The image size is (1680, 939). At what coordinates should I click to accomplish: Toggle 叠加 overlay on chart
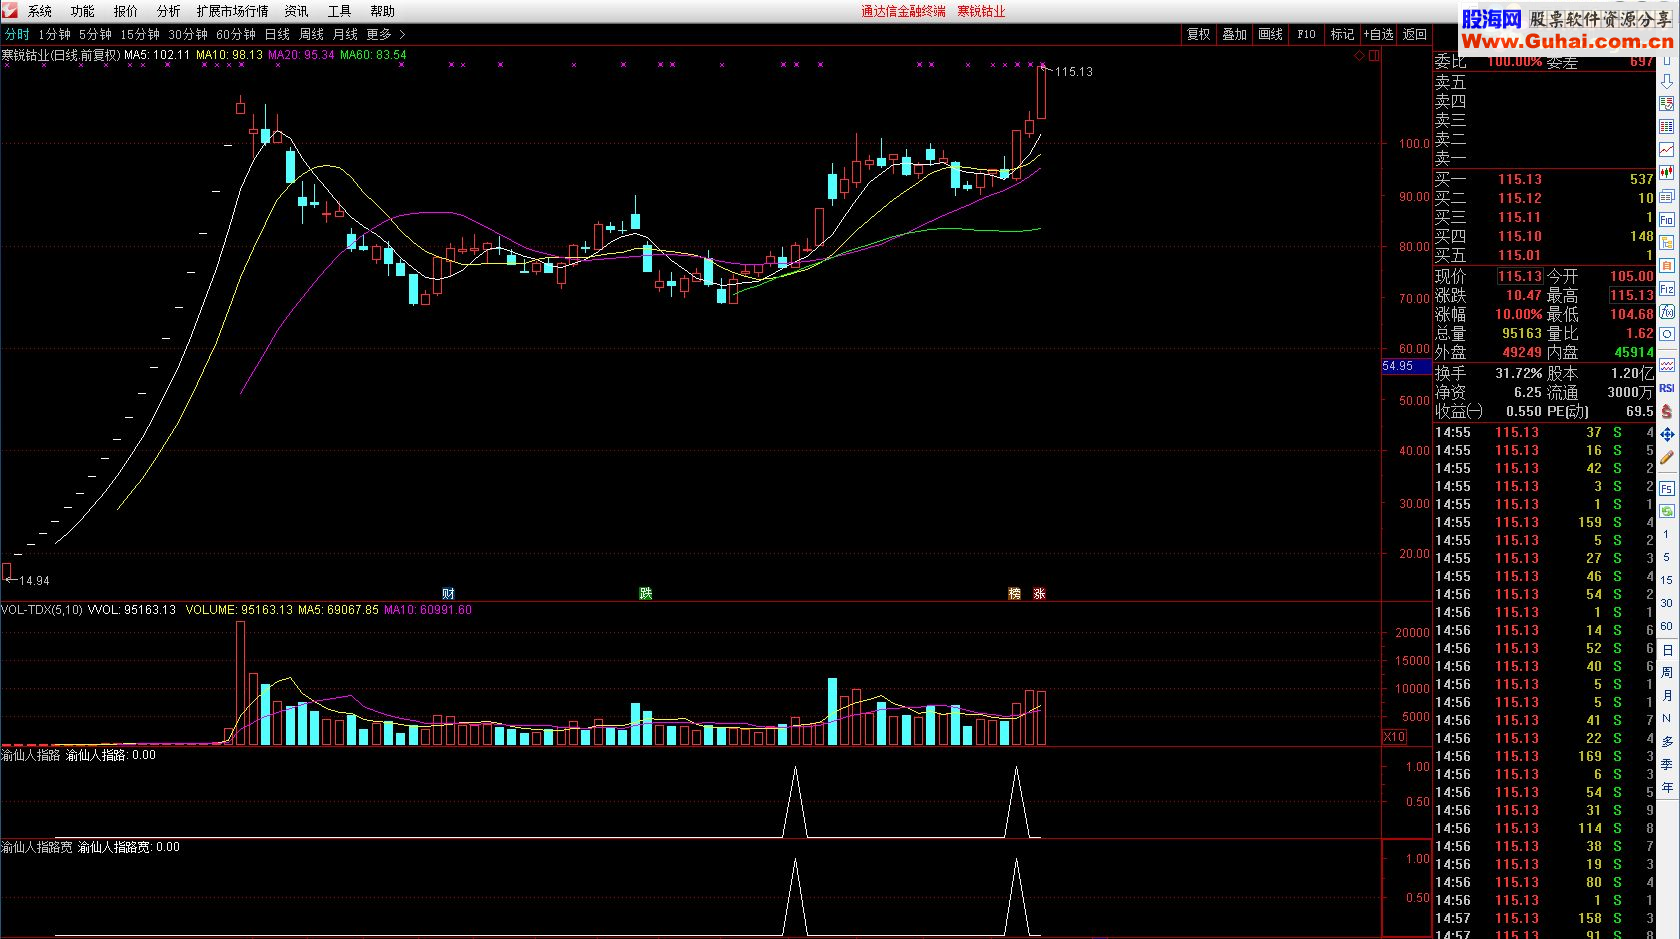(x=1234, y=34)
